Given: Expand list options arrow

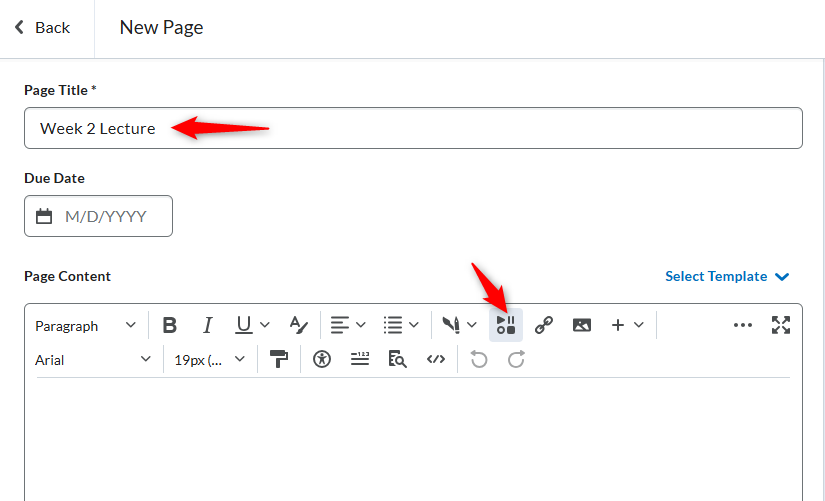Looking at the screenshot, I should 414,325.
